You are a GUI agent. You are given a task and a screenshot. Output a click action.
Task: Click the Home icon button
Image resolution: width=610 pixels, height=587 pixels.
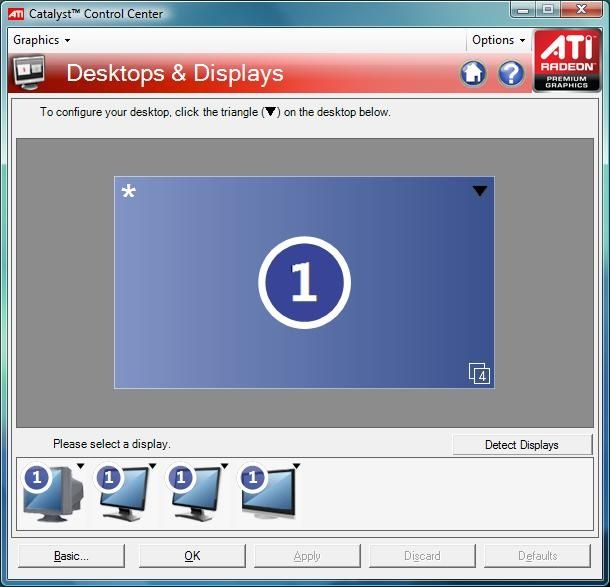[473, 73]
